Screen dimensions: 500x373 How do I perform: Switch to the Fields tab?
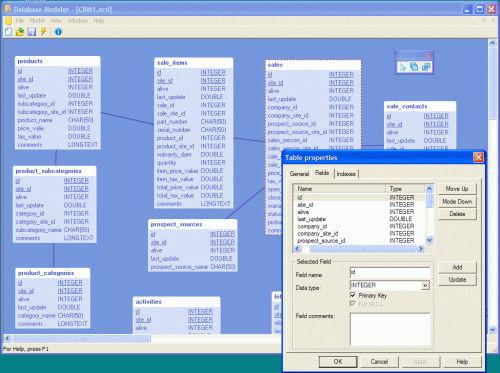(x=322, y=173)
